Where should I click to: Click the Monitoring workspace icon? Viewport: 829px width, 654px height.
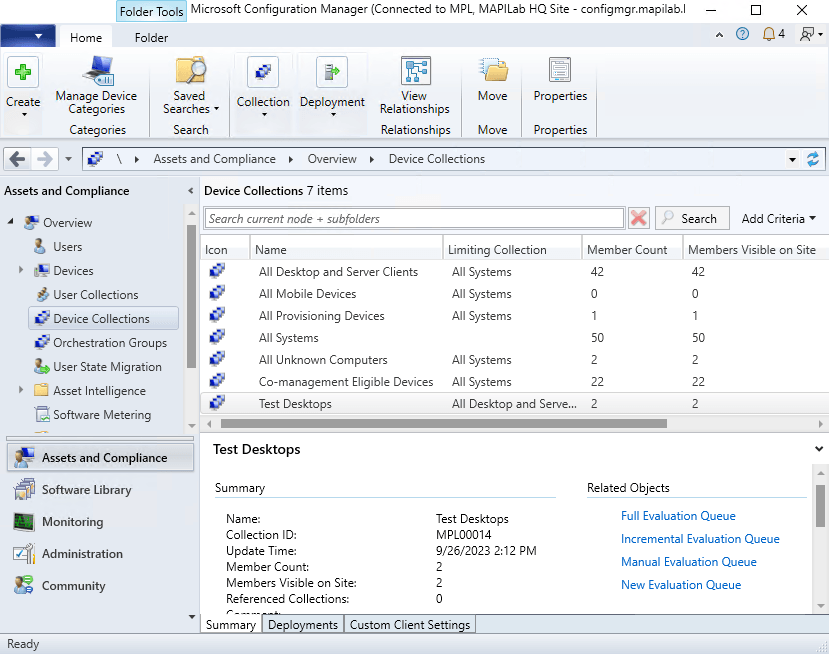point(24,522)
